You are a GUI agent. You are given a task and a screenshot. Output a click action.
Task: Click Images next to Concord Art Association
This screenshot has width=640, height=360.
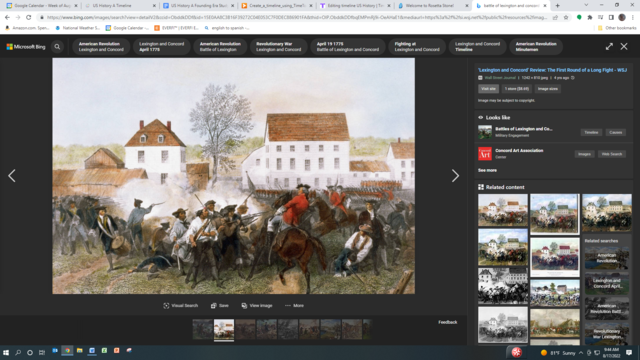(584, 154)
